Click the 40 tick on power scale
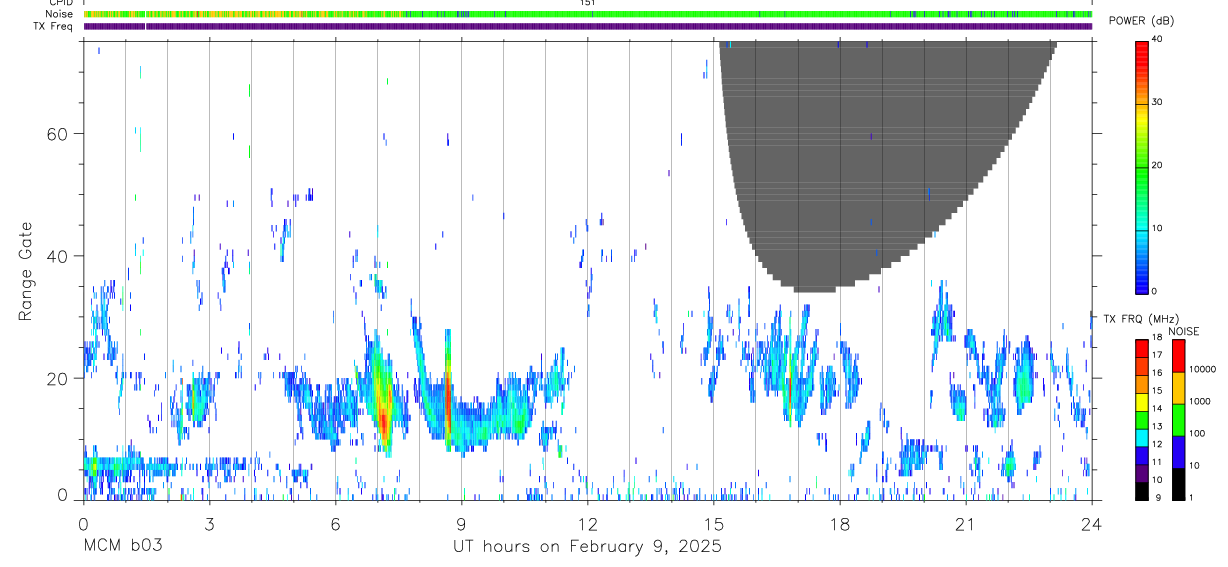This screenshot has height=567, width=1228. point(1157,40)
